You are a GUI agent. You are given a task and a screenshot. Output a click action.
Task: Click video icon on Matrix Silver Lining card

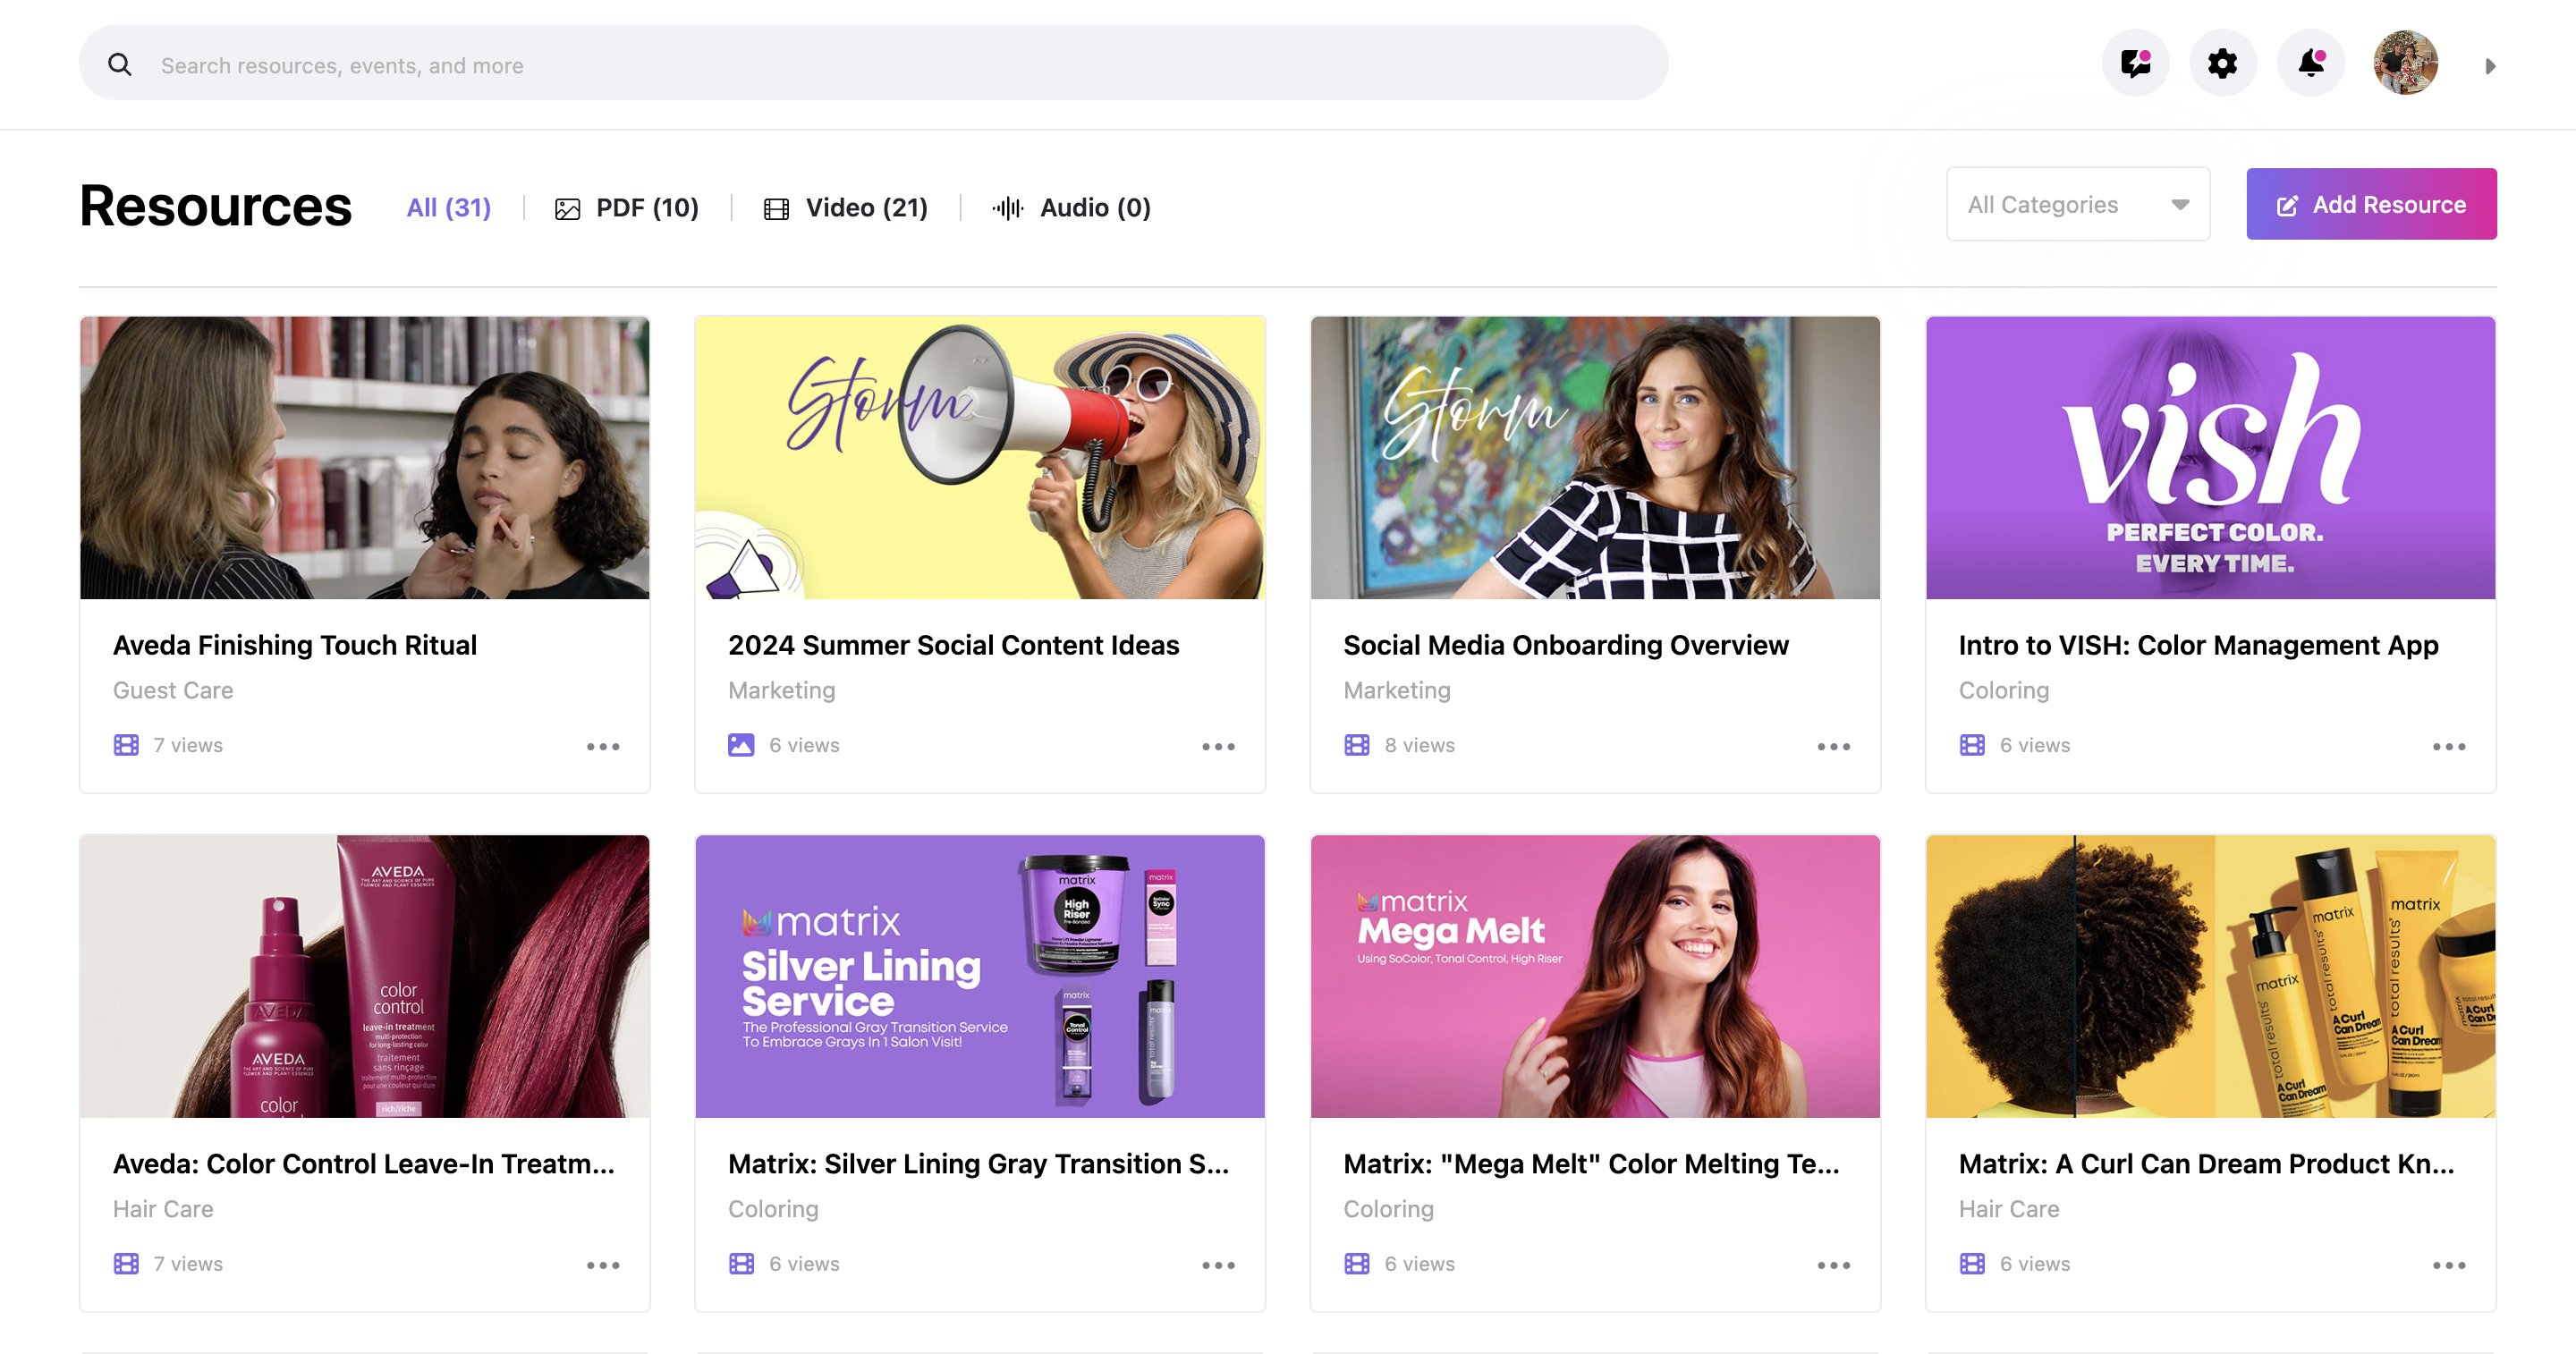coord(741,1264)
